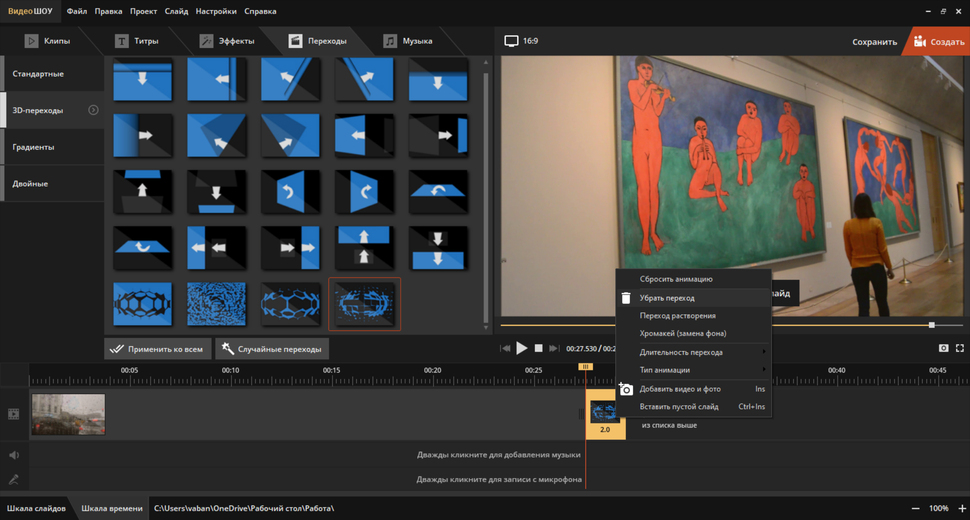
Task: Select the Стандартные transitions category
Action: [52, 74]
